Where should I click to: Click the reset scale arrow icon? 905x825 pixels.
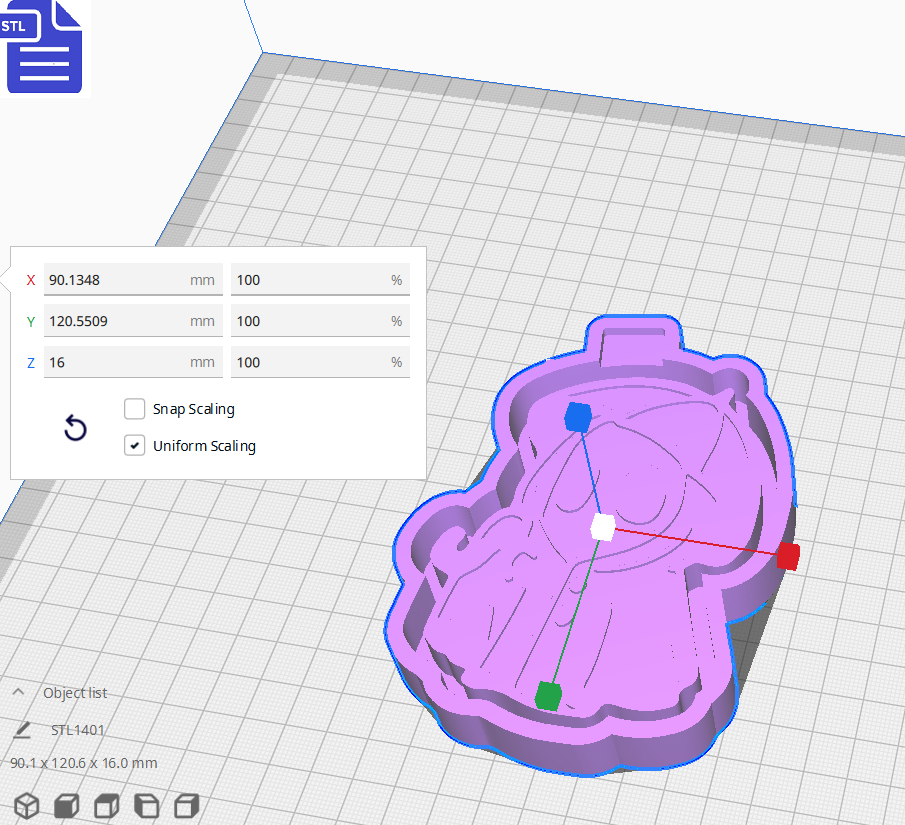pyautogui.click(x=75, y=428)
